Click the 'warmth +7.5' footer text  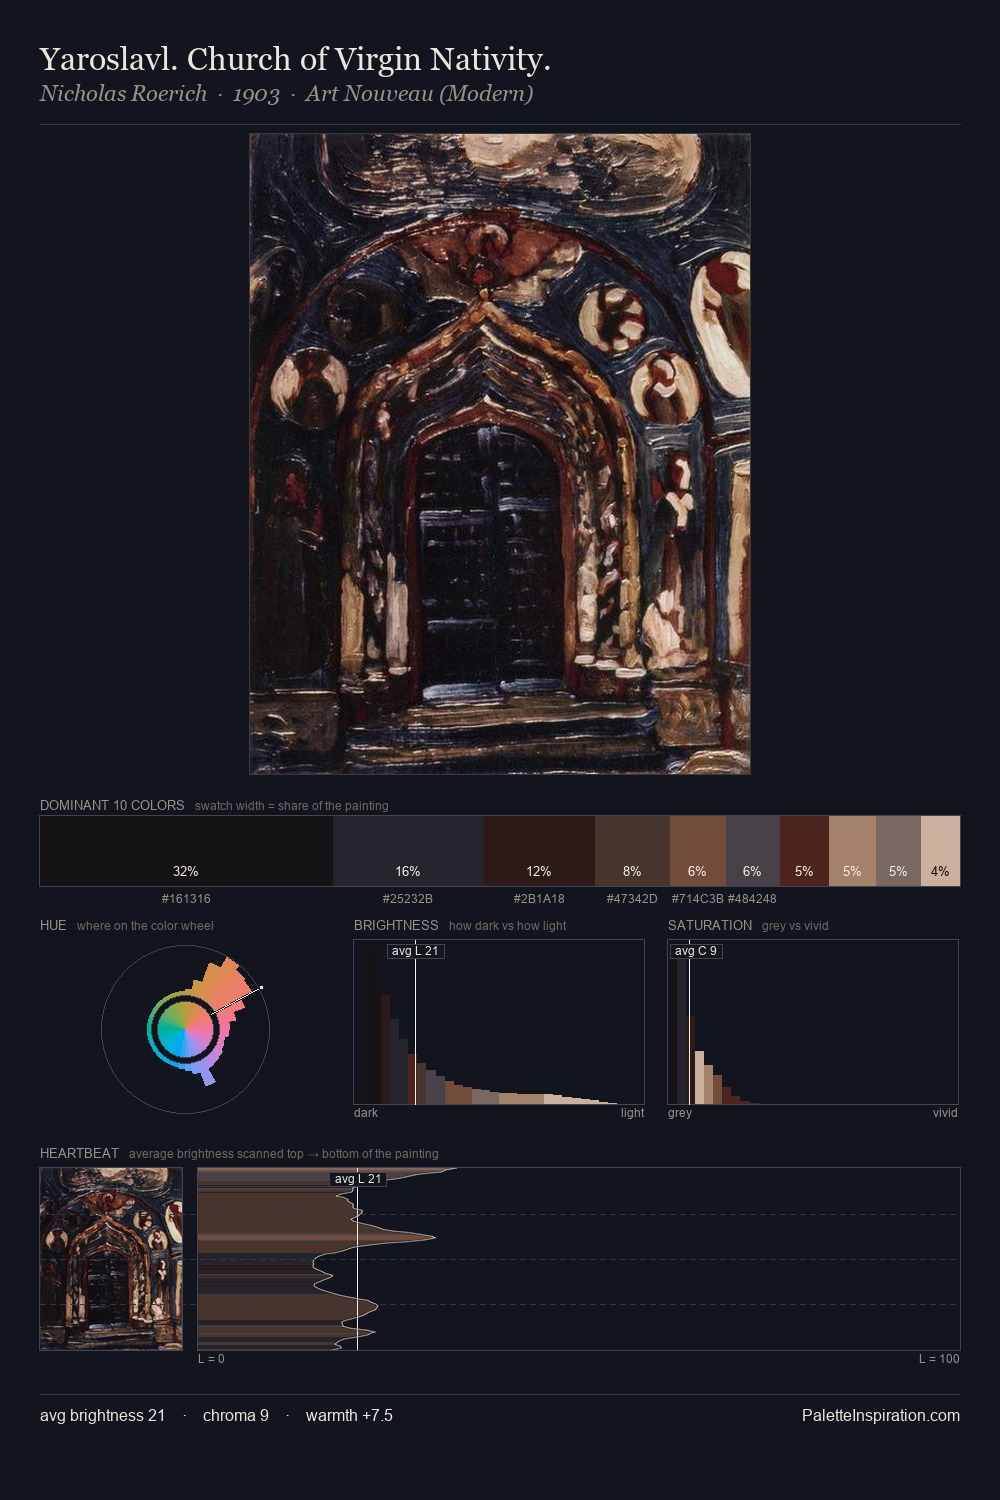[x=349, y=1415]
